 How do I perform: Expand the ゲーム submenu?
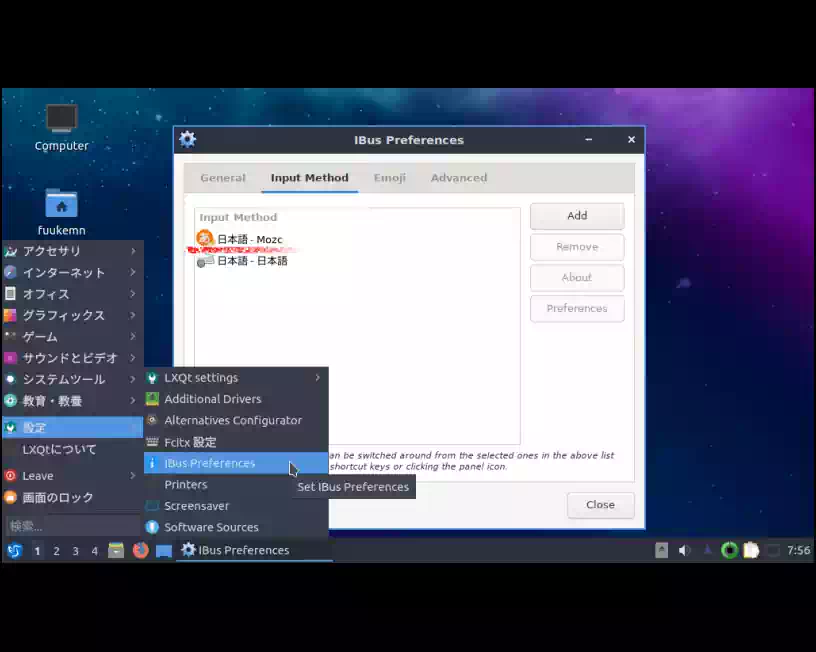[73, 337]
